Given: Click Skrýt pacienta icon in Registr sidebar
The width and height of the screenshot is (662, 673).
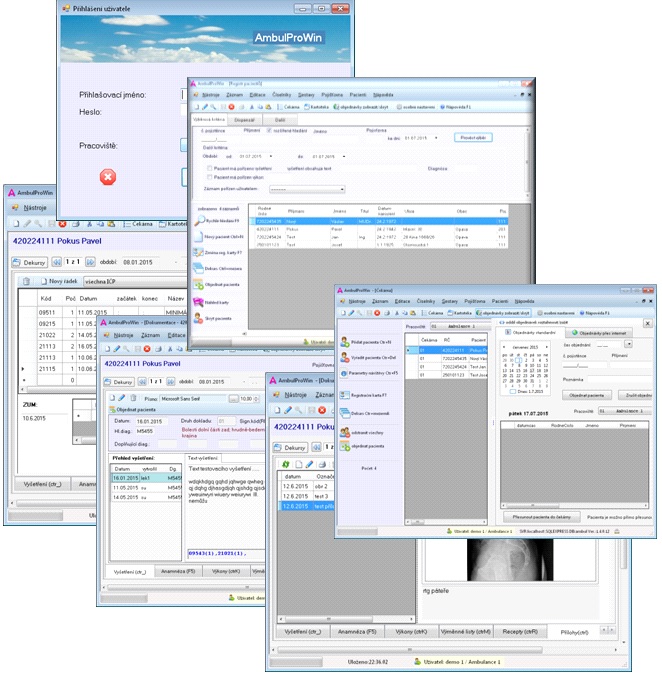Looking at the screenshot, I should (198, 318).
